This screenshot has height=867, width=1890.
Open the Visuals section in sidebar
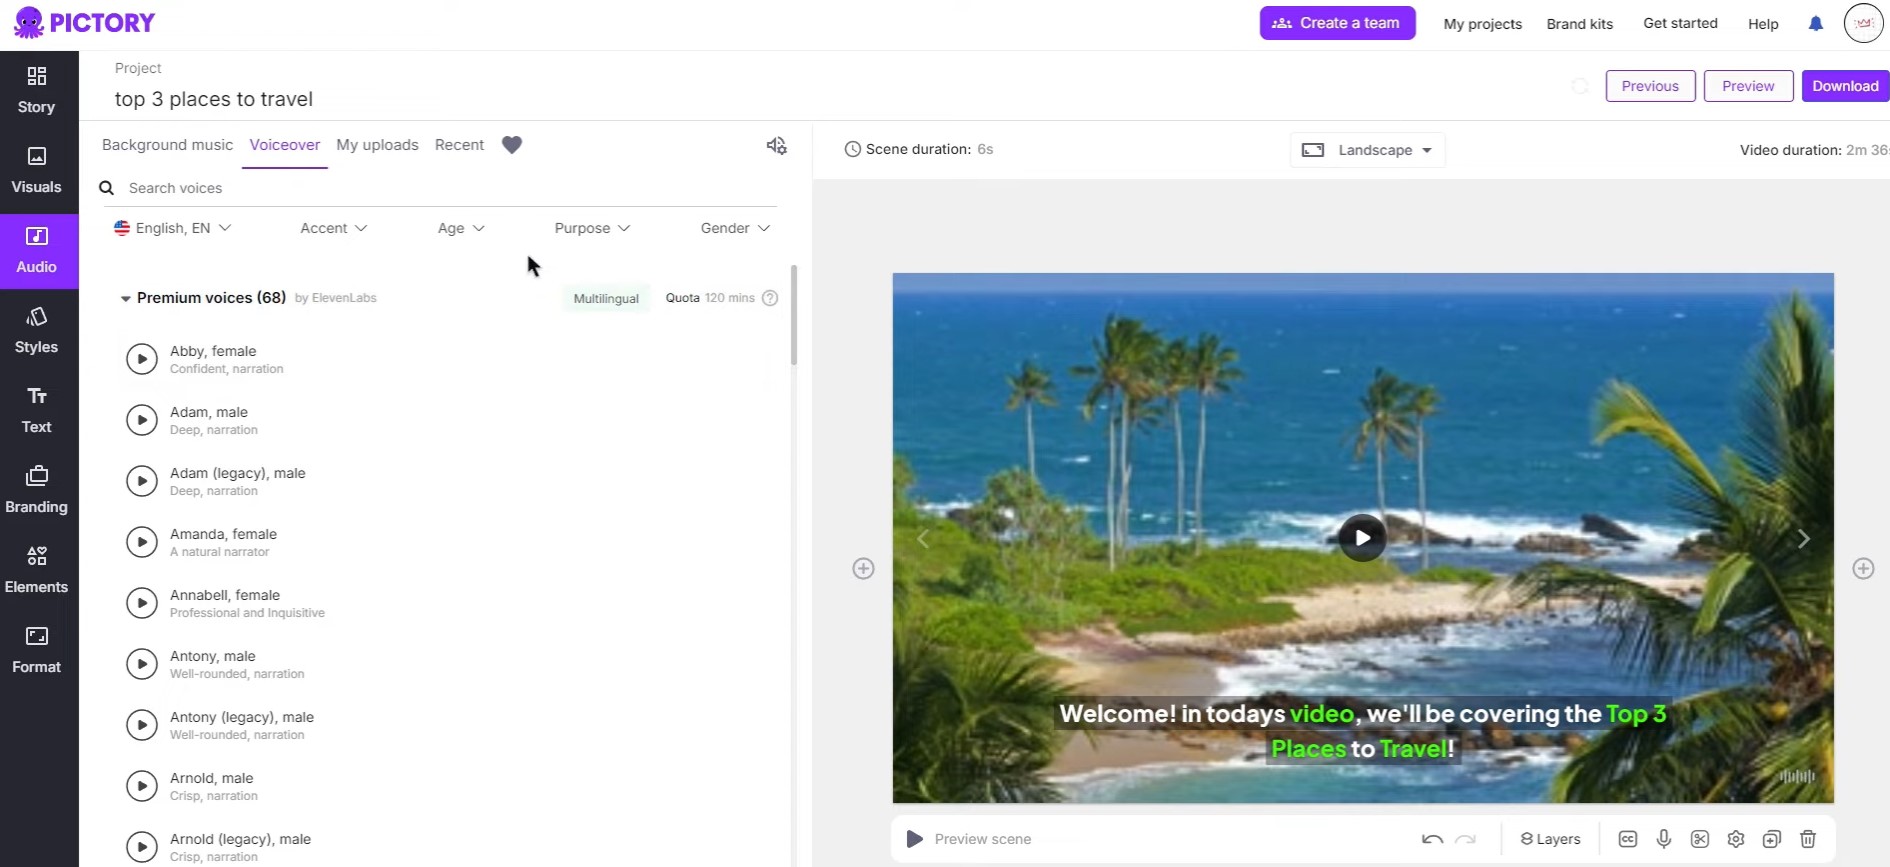(x=37, y=170)
